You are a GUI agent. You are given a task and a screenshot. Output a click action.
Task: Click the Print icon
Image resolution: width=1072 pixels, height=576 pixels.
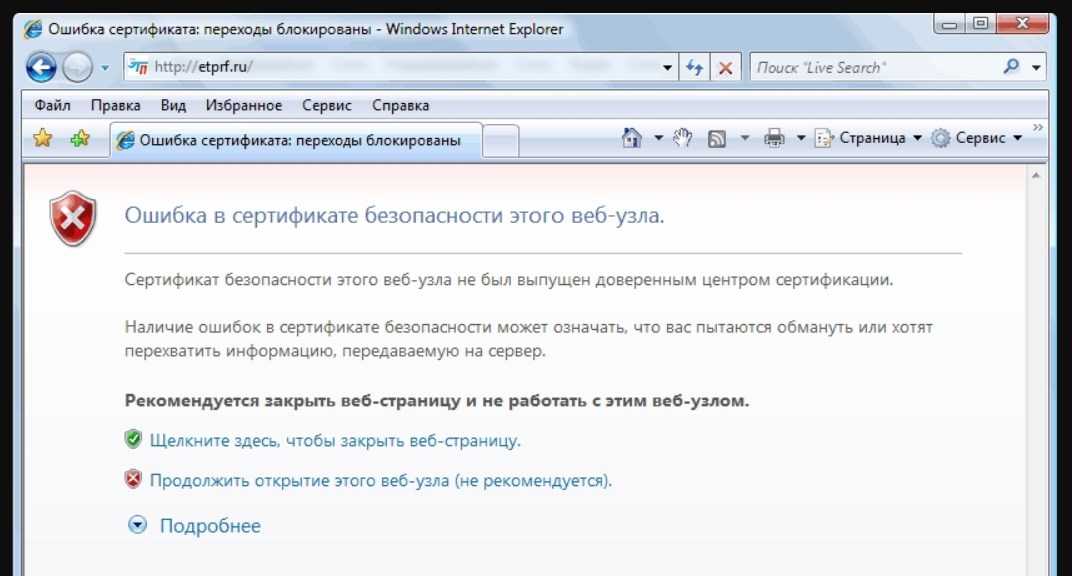pos(774,138)
